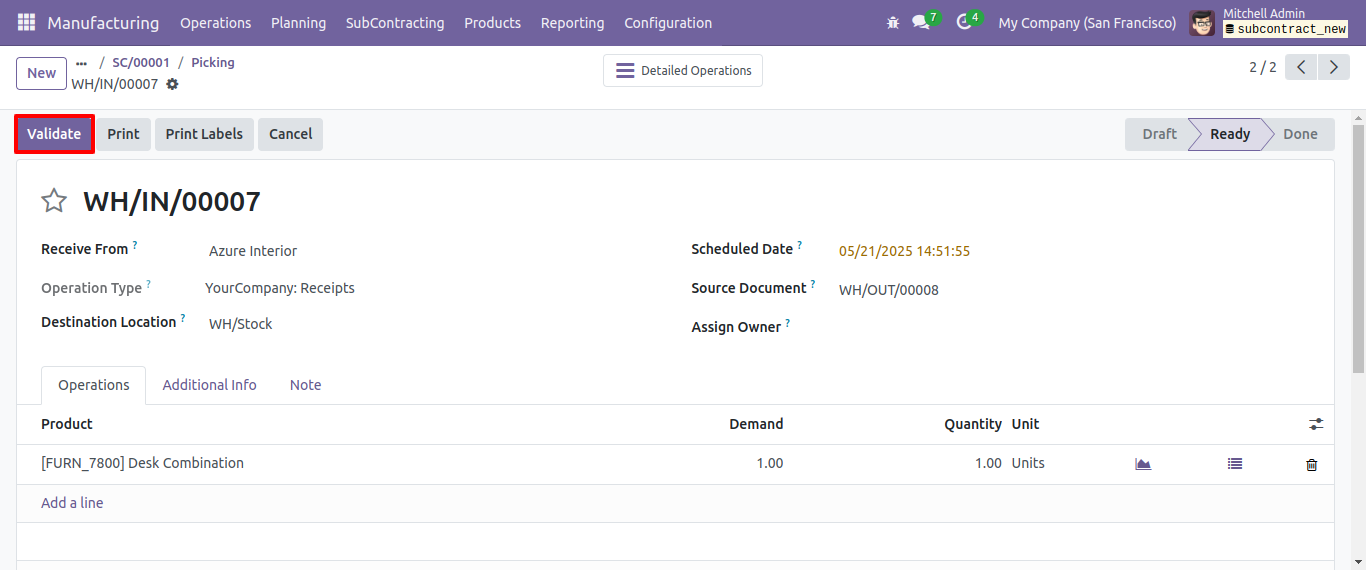Click the Validate button
Viewport: 1366px width, 570px height.
[x=54, y=134]
